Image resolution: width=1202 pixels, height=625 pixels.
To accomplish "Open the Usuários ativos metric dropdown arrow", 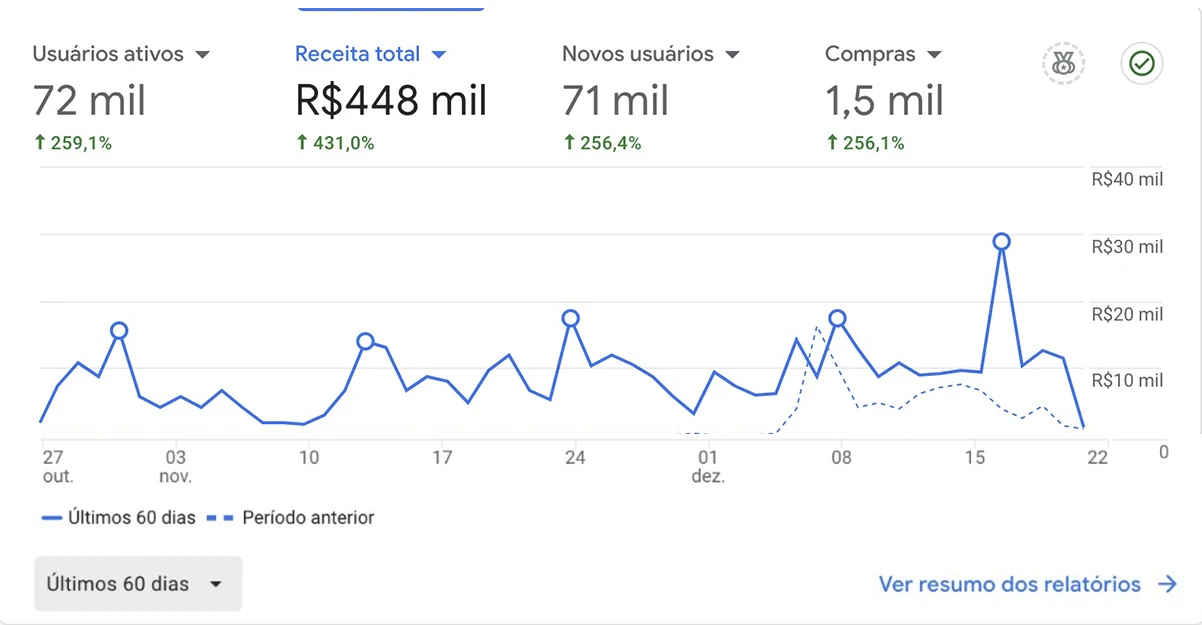I will pyautogui.click(x=203, y=54).
